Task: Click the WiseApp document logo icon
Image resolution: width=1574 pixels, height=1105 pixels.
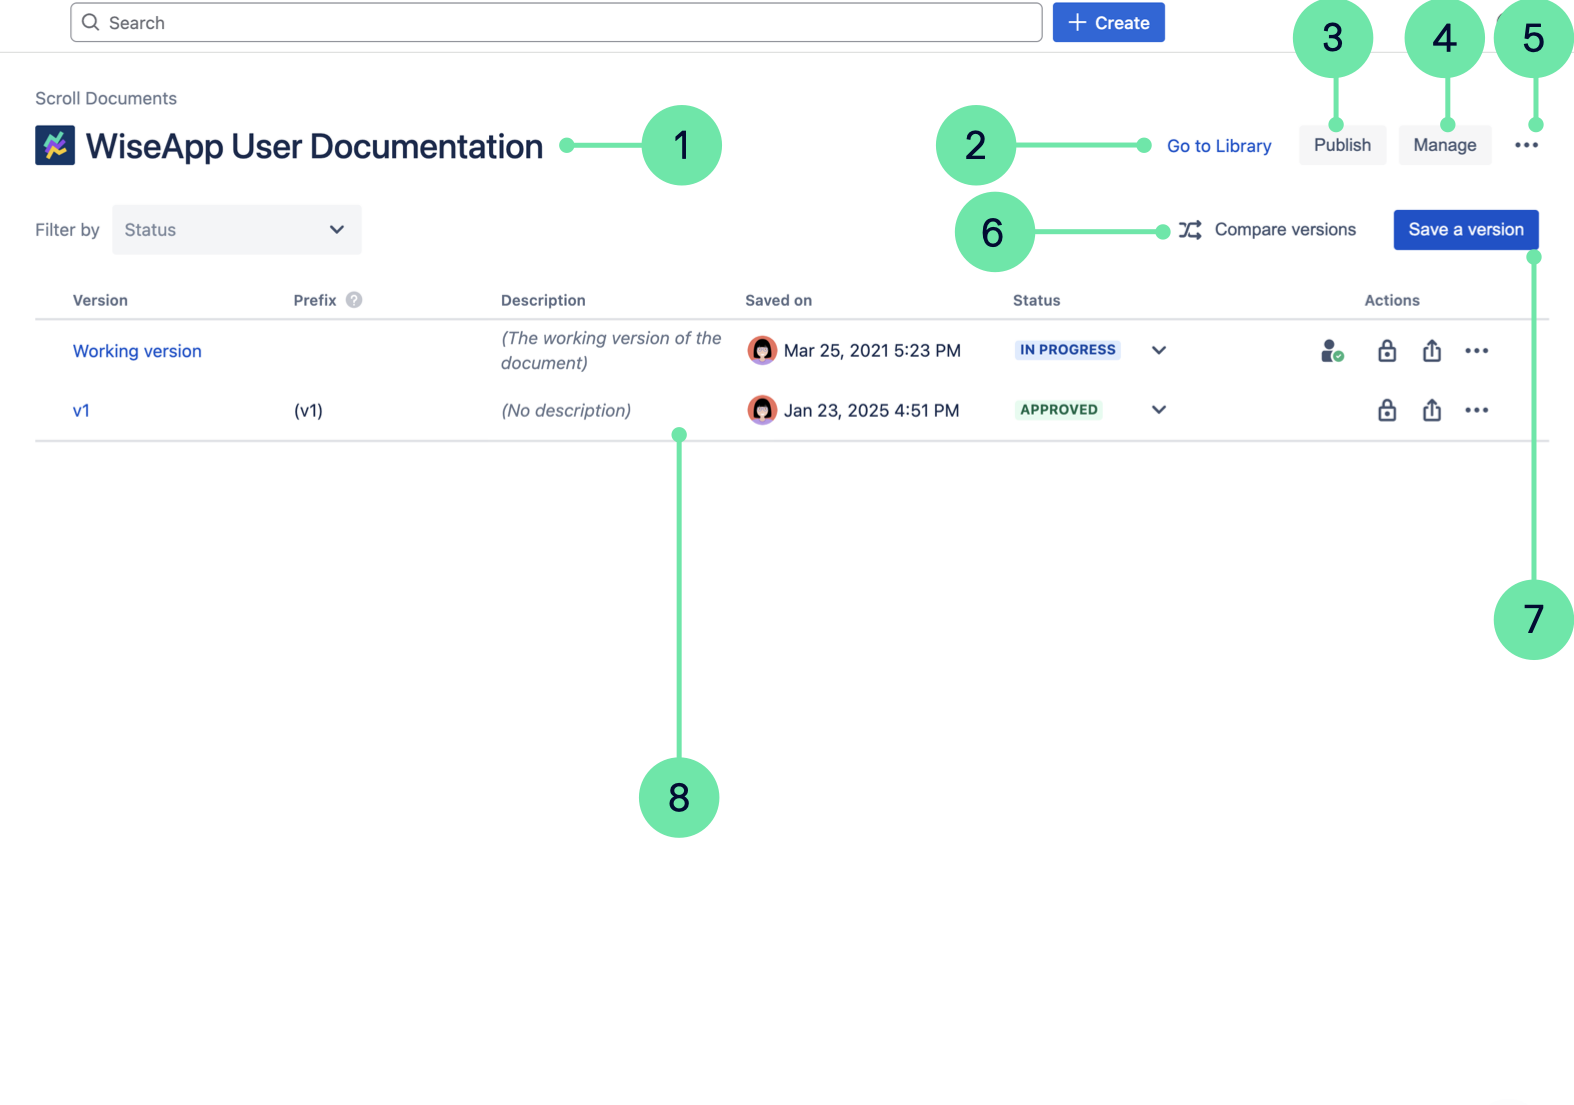Action: [x=55, y=146]
